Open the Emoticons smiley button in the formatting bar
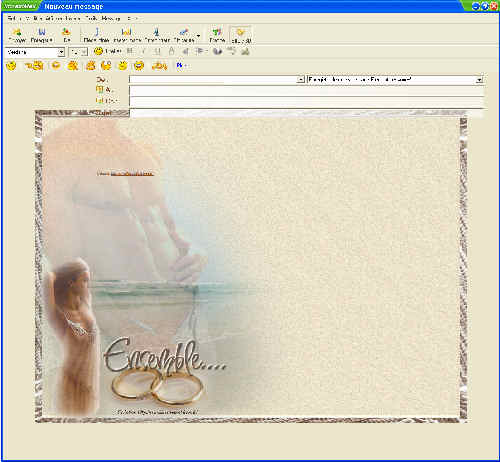Image resolution: width=500 pixels, height=462 pixels. pyautogui.click(x=107, y=51)
